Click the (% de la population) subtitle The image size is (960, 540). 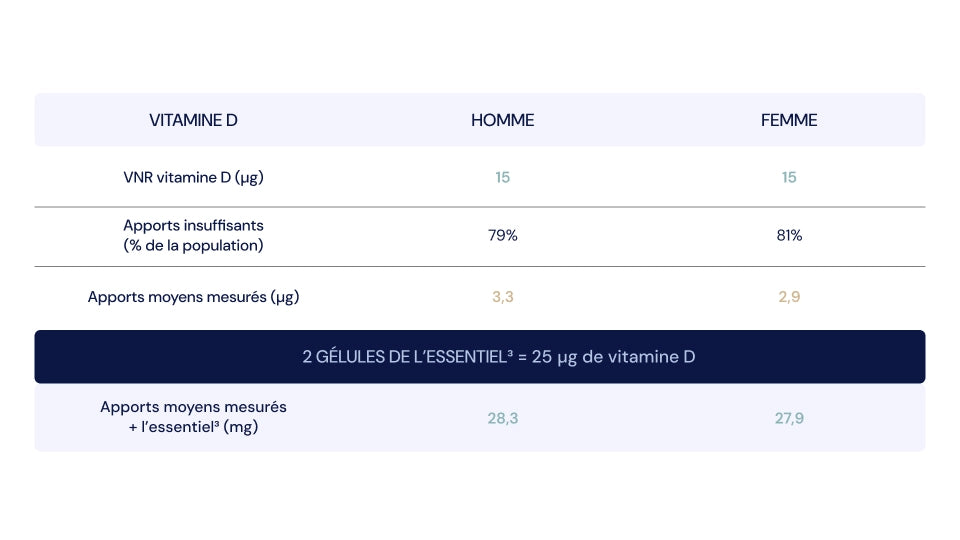pos(193,246)
